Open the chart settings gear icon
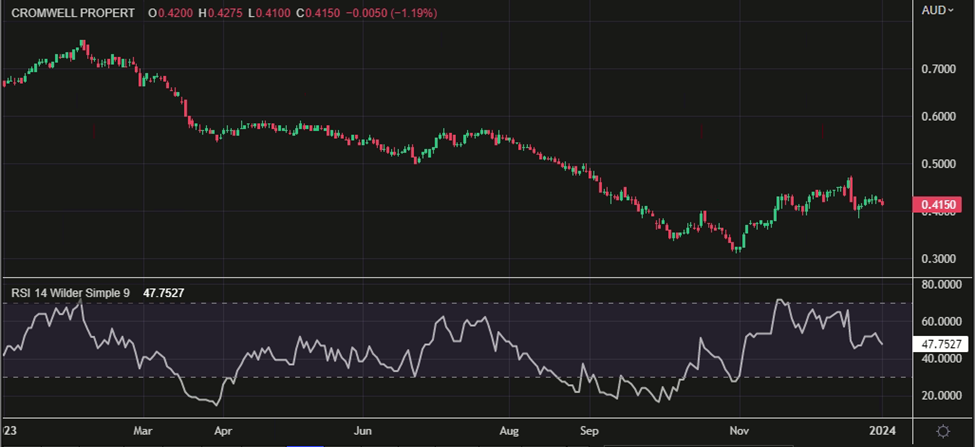This screenshot has width=975, height=447. 943,431
